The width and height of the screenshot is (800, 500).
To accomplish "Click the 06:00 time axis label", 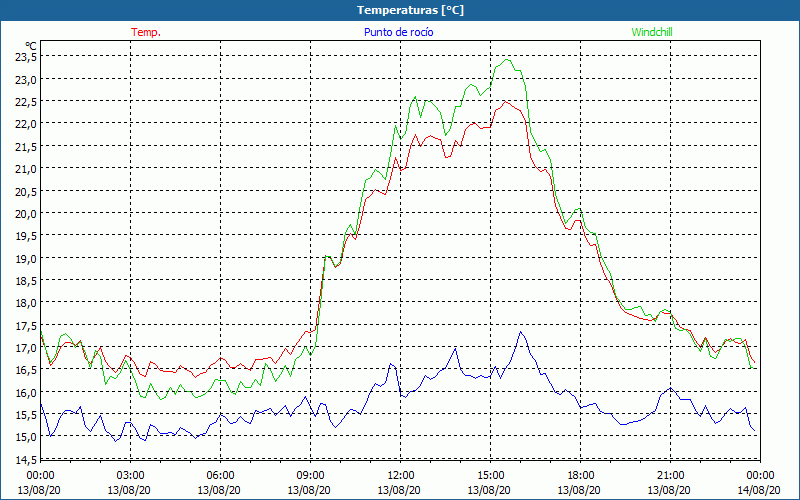I will click(220, 476).
